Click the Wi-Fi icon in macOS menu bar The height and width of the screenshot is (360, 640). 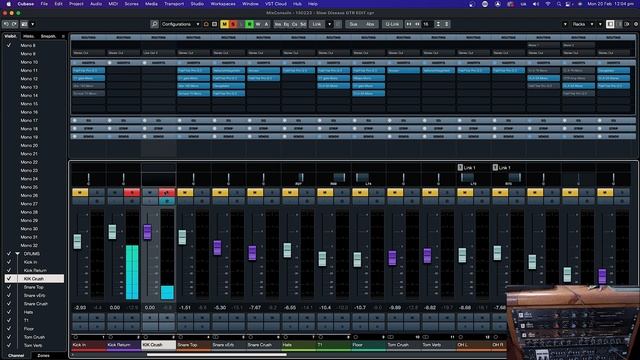(548, 4)
